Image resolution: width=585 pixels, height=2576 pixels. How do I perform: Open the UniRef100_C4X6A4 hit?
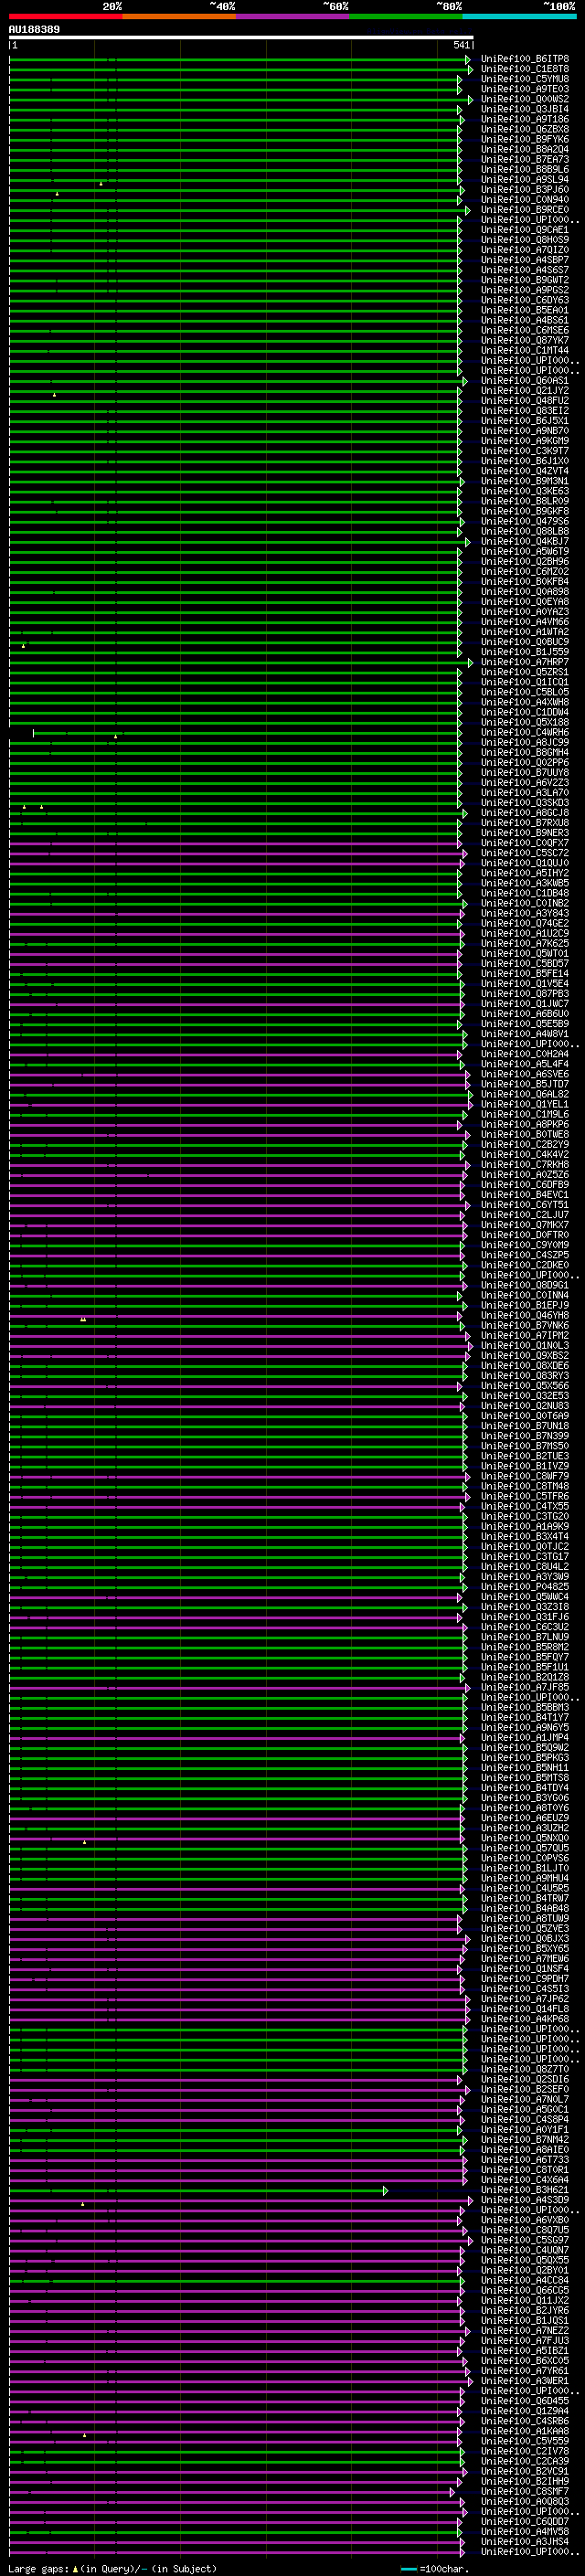[525, 2180]
